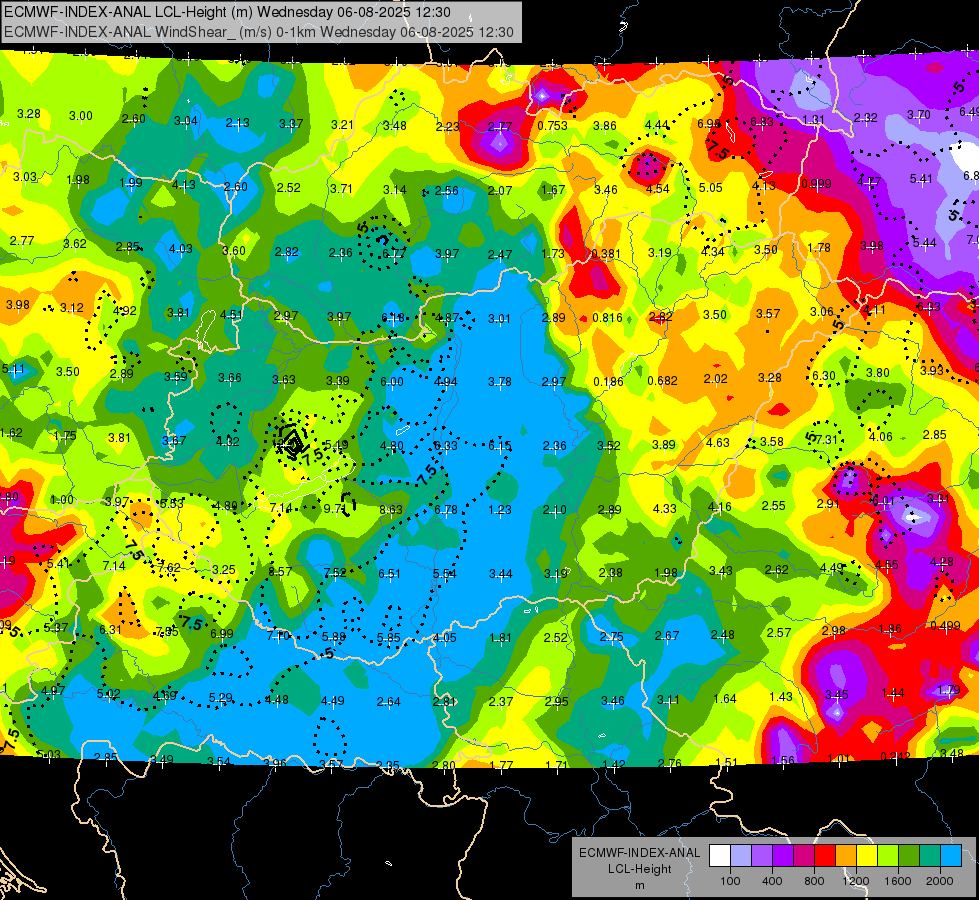The height and width of the screenshot is (900, 979).
Task: Click the grid point value '1.31'
Action: pyautogui.click(x=814, y=120)
